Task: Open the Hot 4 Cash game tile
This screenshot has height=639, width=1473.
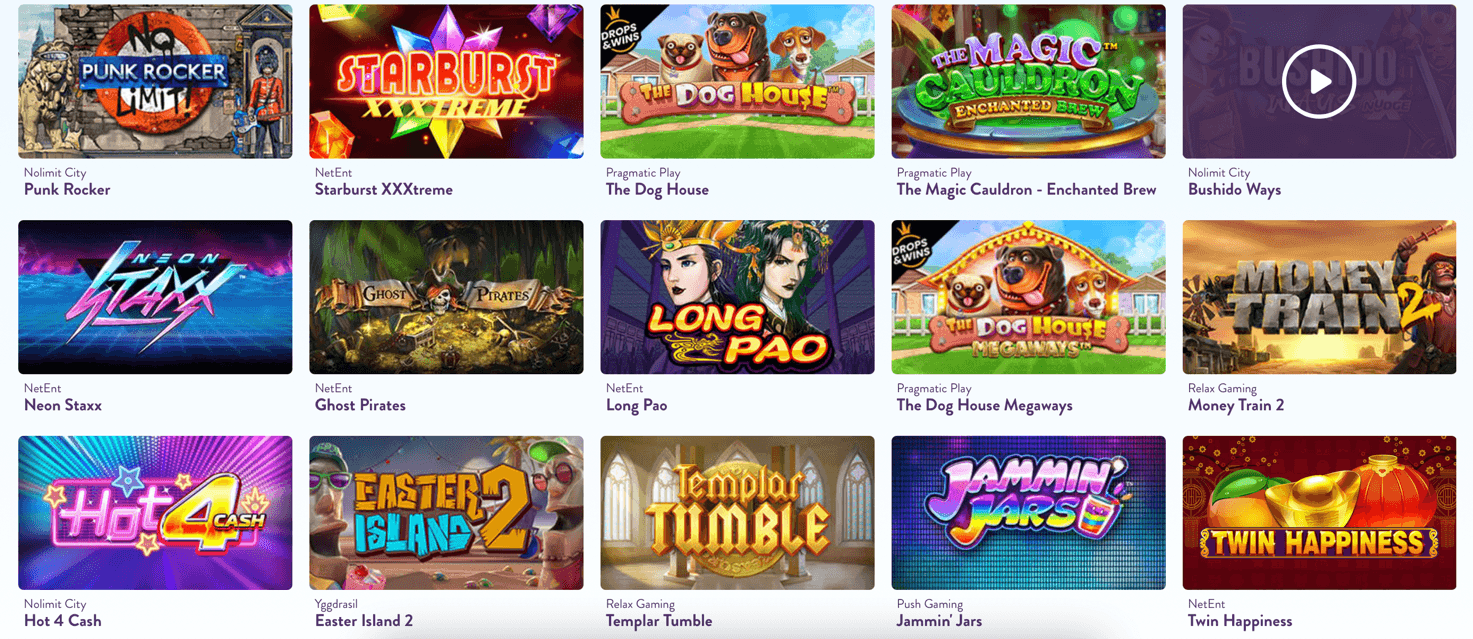Action: pos(155,513)
